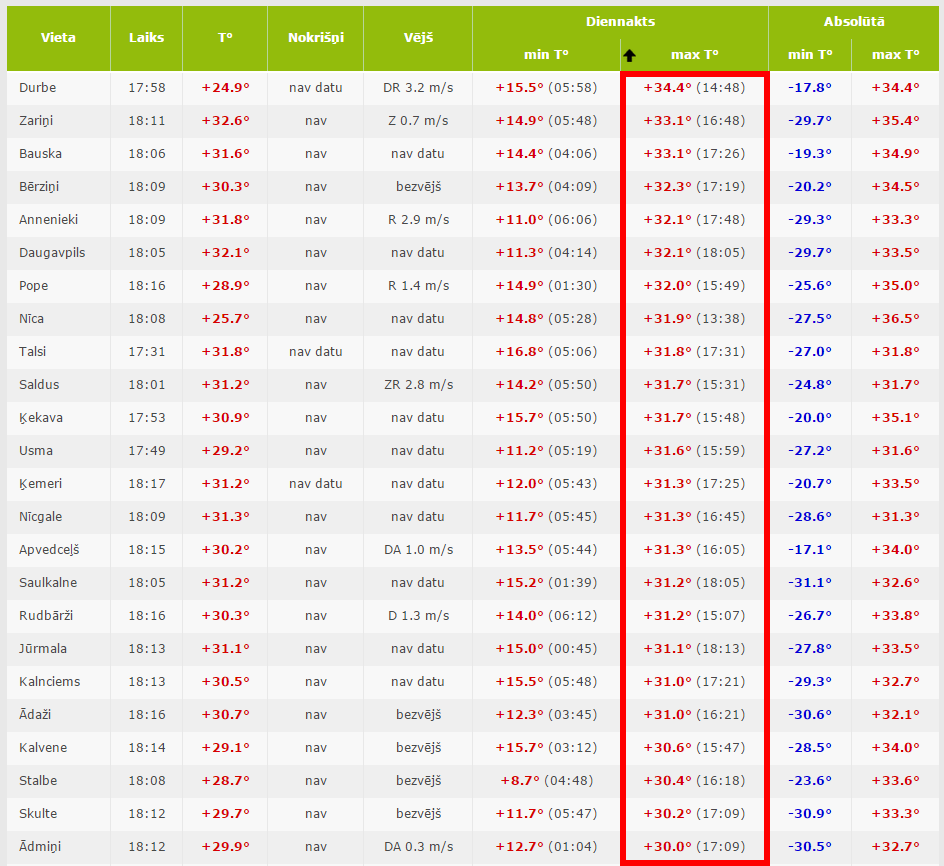The image size is (944, 866).
Task: Select the Ķekava station name
Action: [x=41, y=417]
